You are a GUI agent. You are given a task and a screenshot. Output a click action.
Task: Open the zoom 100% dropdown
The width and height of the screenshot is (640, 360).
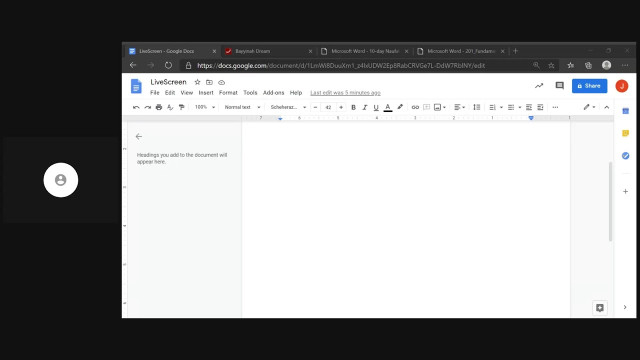click(x=204, y=107)
